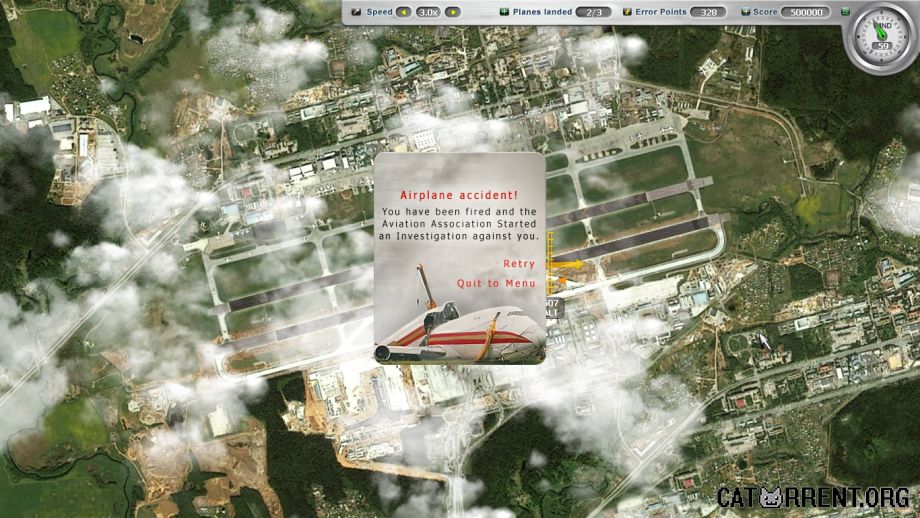Decrease game speed with left arrow
Screen dimensions: 920x518
[x=404, y=12]
